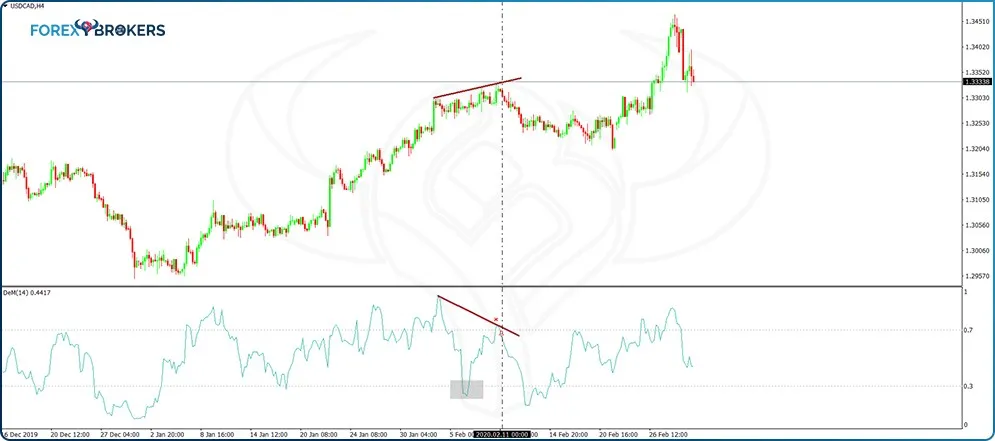Click indicator level 0.7 on the scale
The height and width of the screenshot is (441, 995).
pos(968,331)
